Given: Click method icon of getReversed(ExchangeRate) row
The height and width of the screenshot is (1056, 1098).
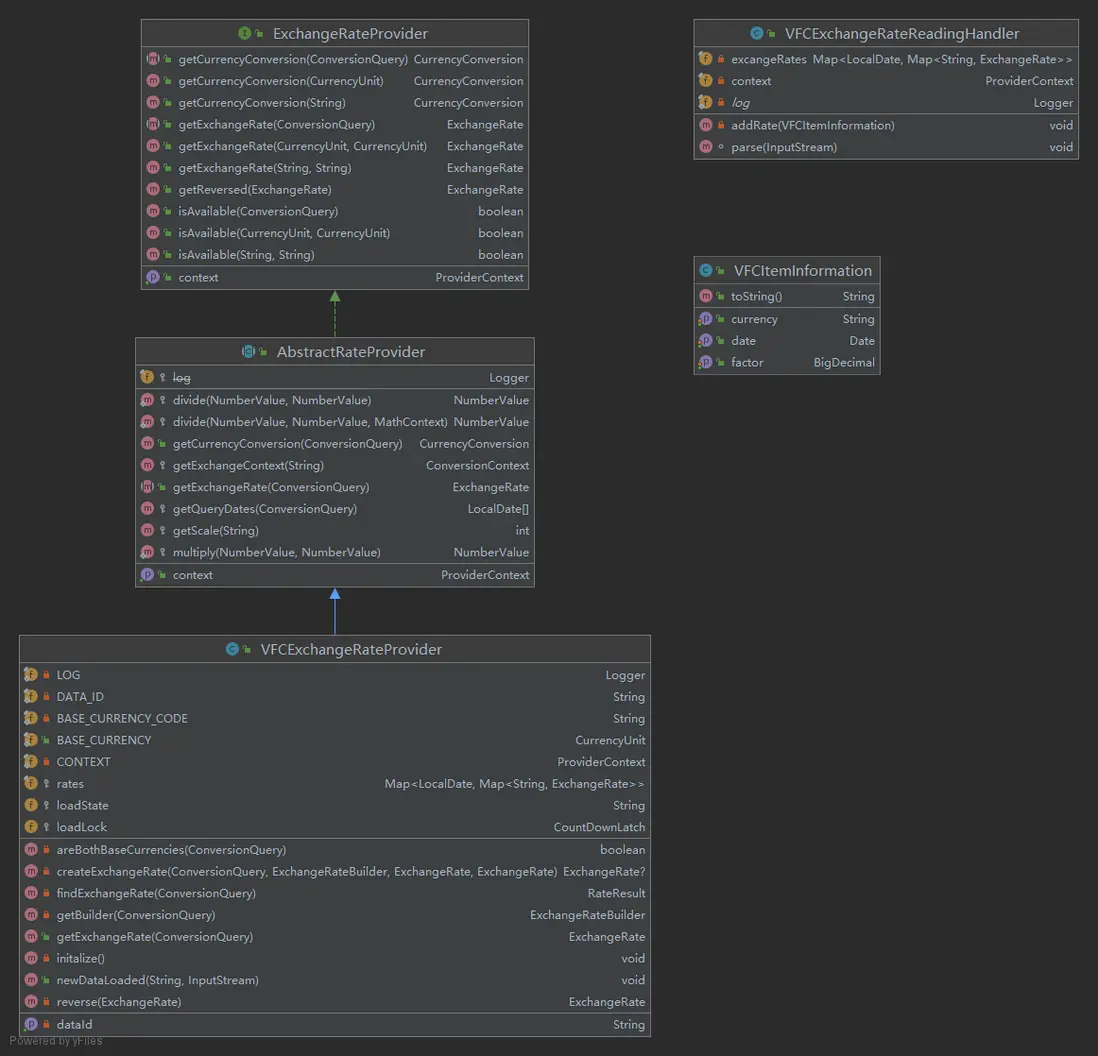Looking at the screenshot, I should (153, 189).
